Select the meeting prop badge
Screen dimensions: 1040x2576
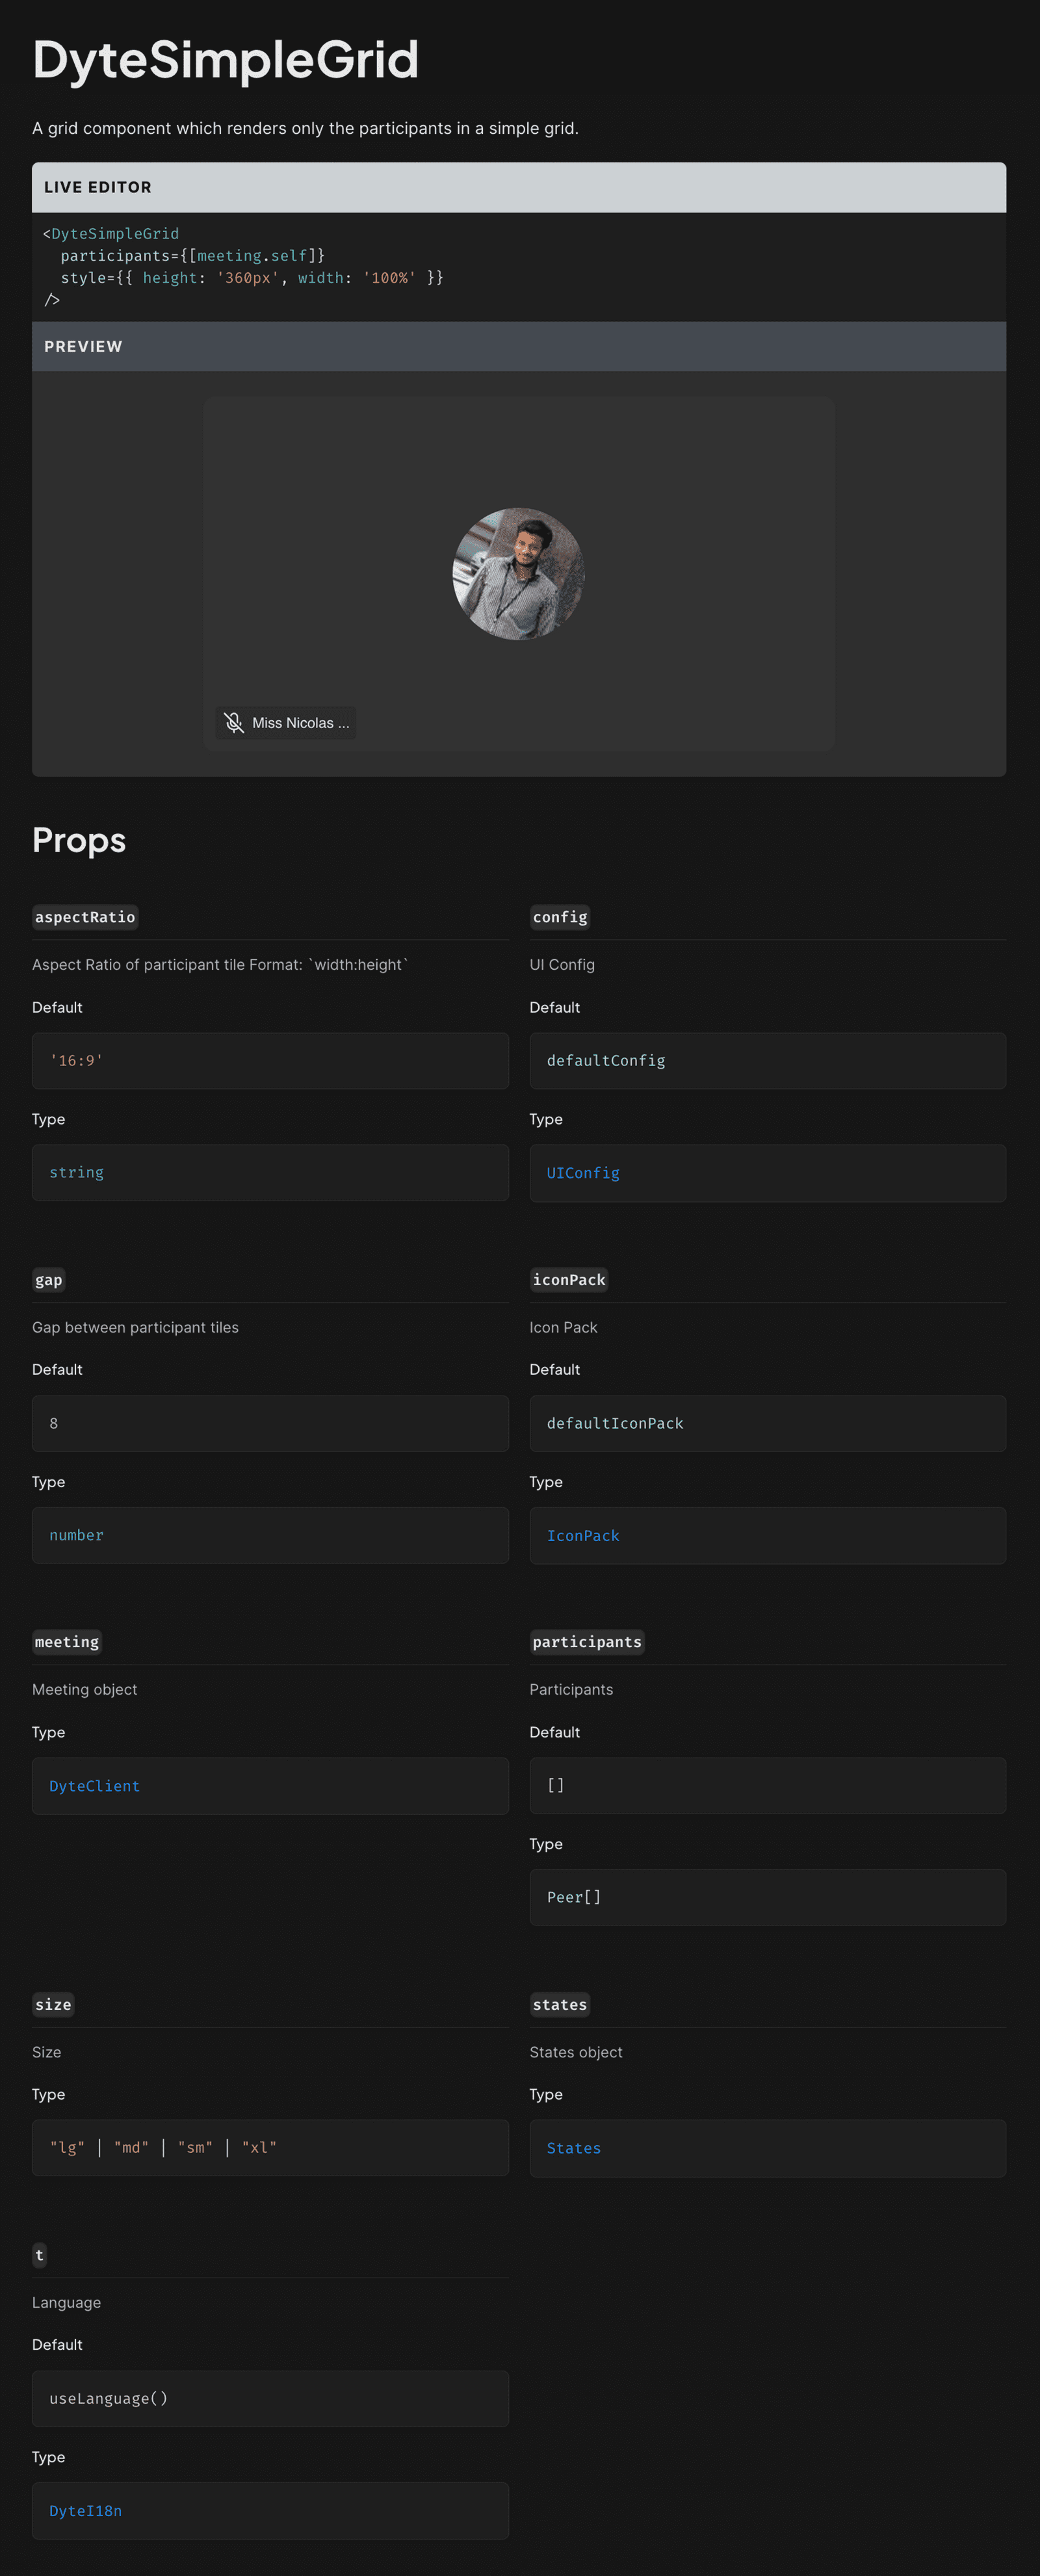click(66, 1641)
